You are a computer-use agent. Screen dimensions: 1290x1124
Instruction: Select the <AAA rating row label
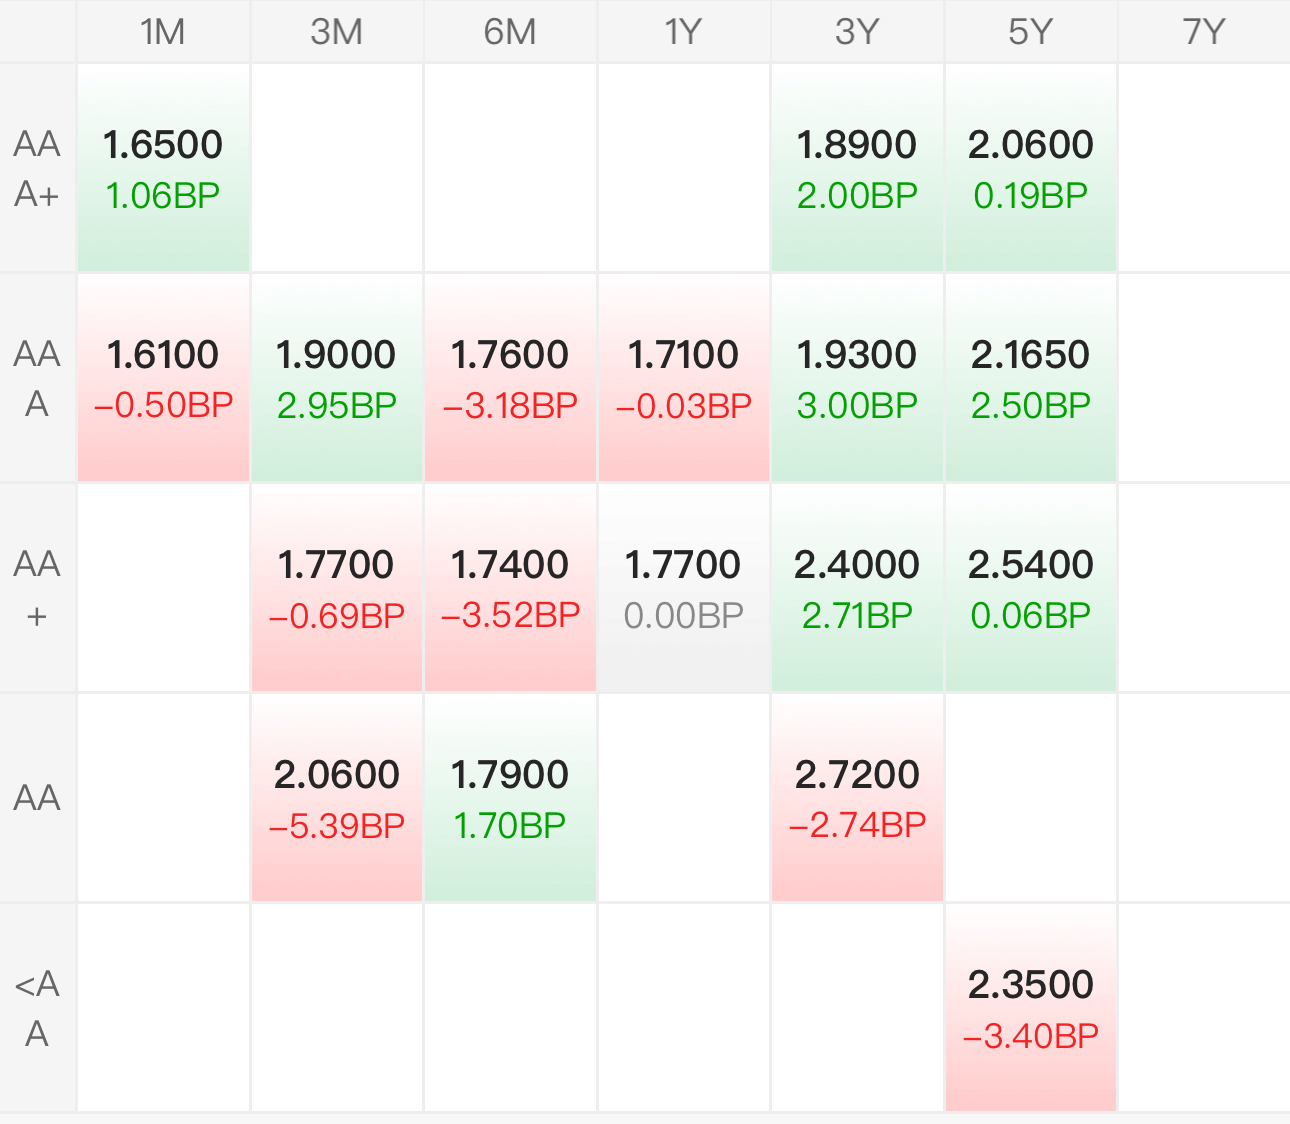click(x=37, y=1008)
